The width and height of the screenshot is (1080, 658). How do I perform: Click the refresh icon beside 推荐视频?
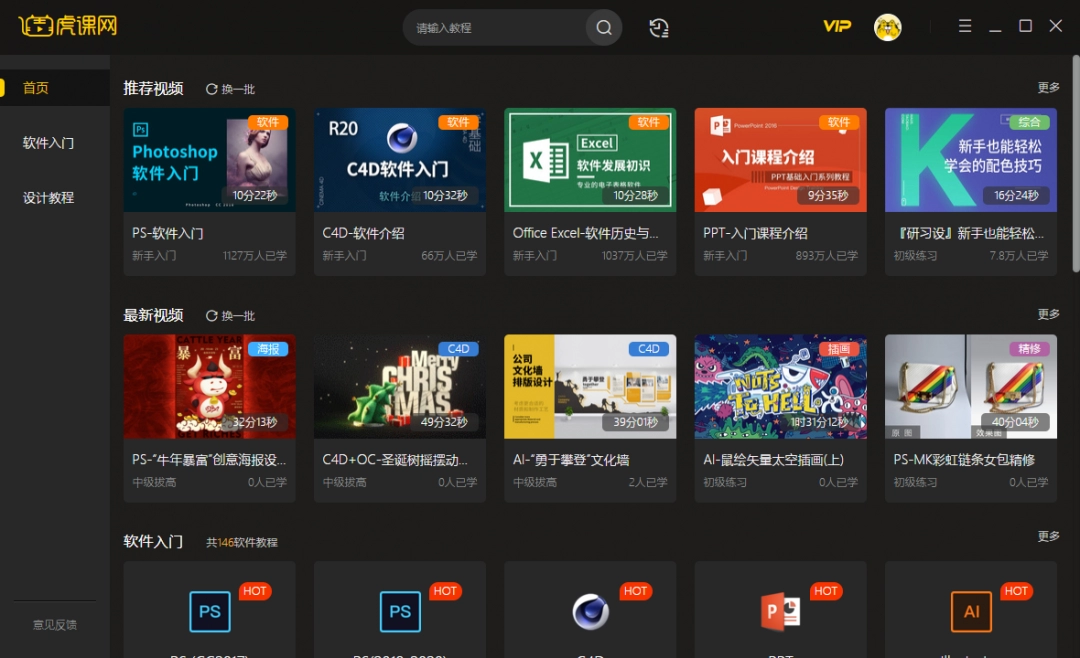[211, 89]
